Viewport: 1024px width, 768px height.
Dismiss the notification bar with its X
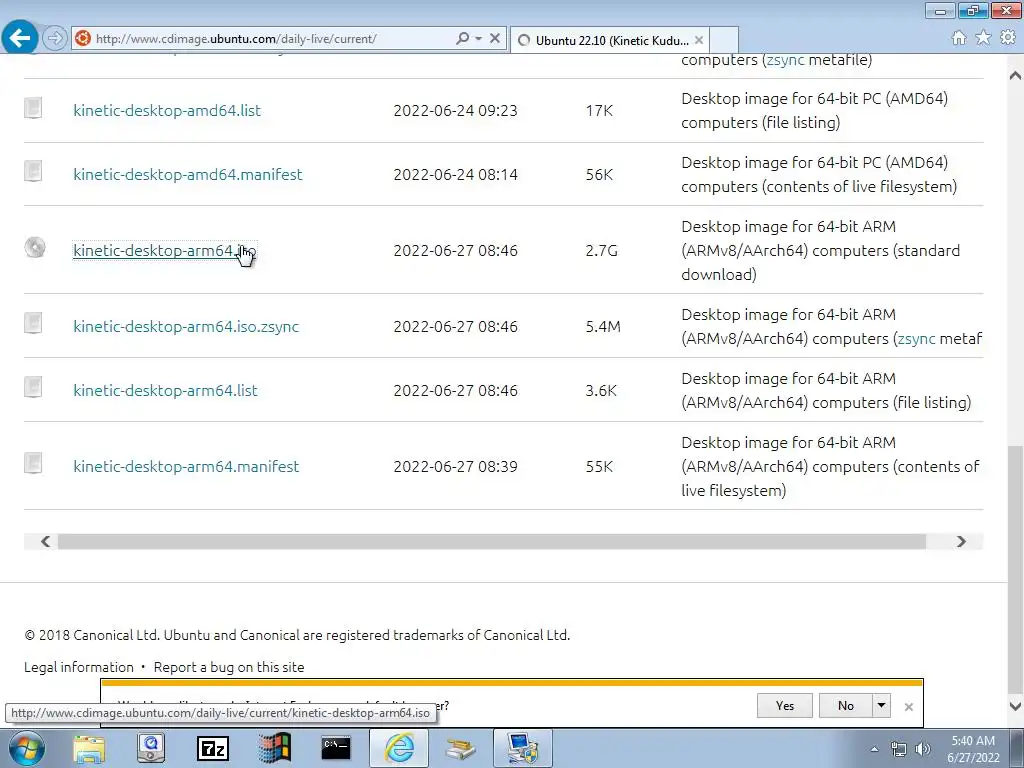[908, 707]
